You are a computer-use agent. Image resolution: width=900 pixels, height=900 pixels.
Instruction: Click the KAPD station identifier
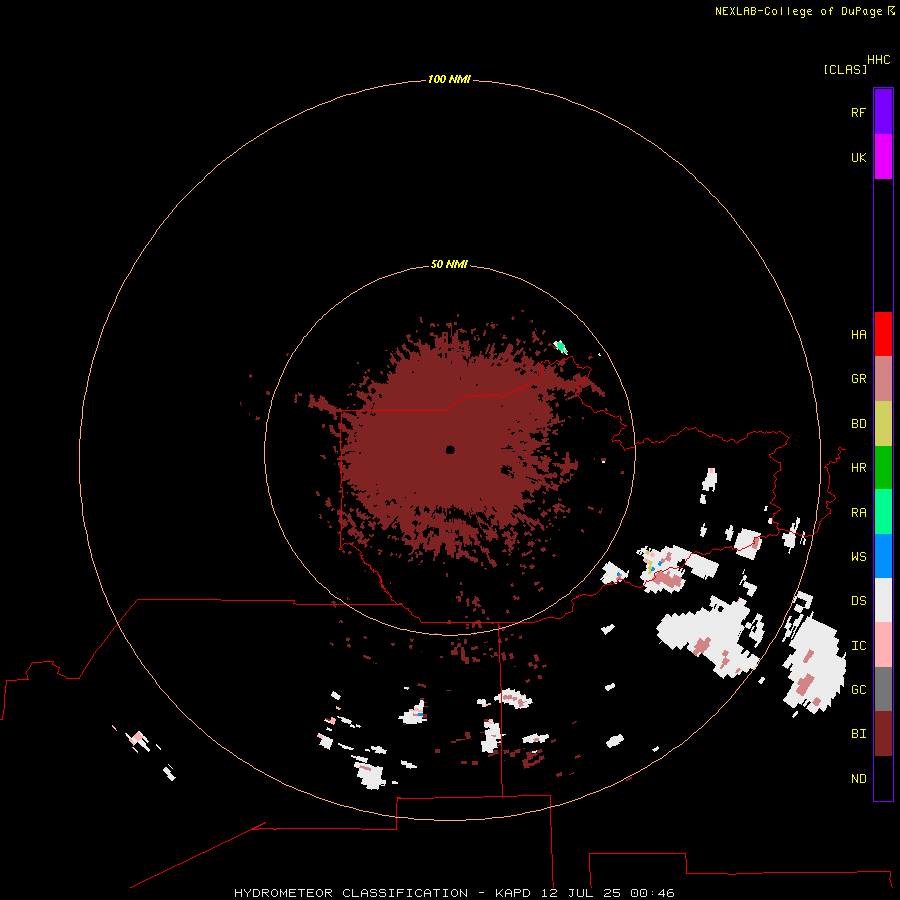tap(513, 893)
